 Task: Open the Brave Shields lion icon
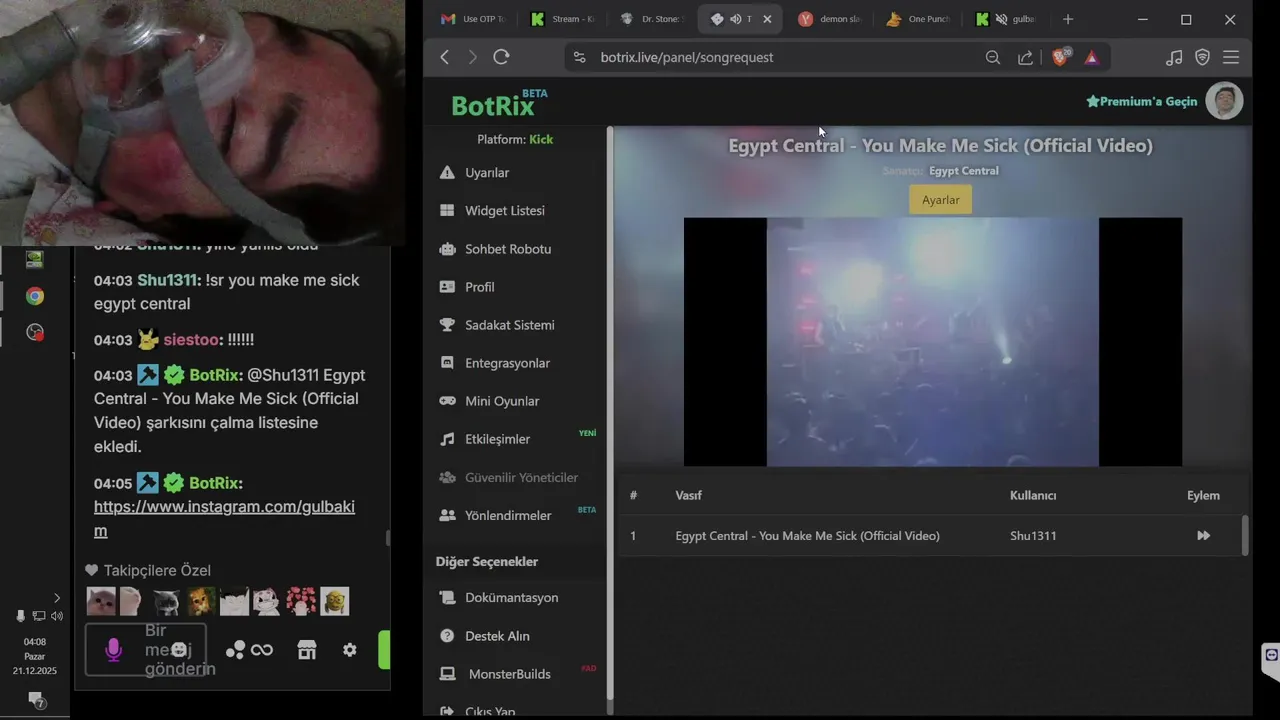[x=1061, y=56]
